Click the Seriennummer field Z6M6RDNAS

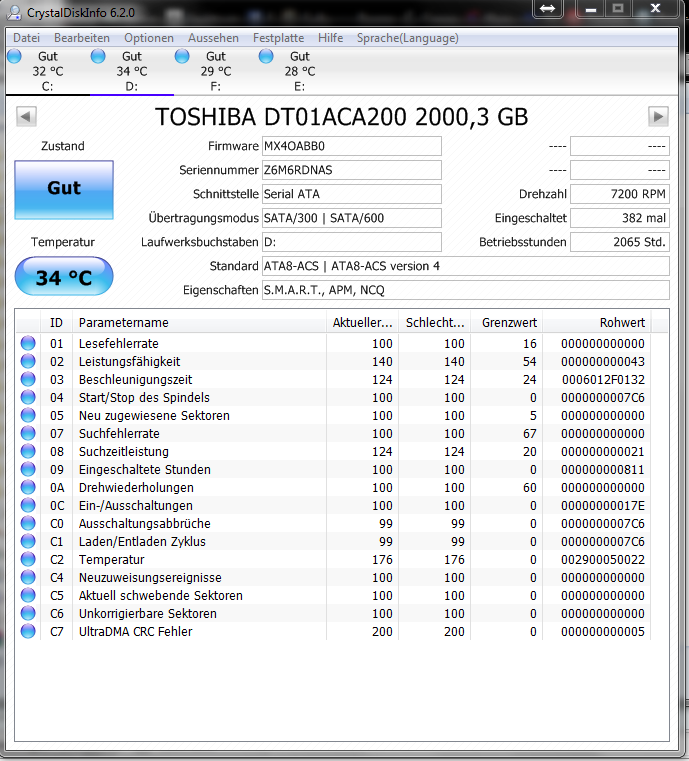[352, 170]
